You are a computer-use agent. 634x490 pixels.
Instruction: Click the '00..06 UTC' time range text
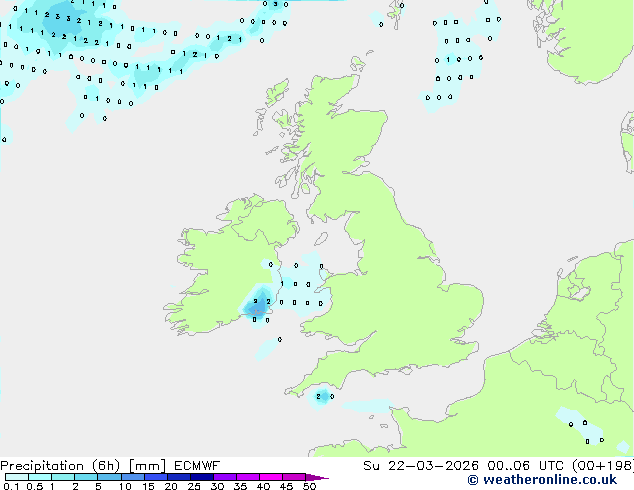click(525, 466)
